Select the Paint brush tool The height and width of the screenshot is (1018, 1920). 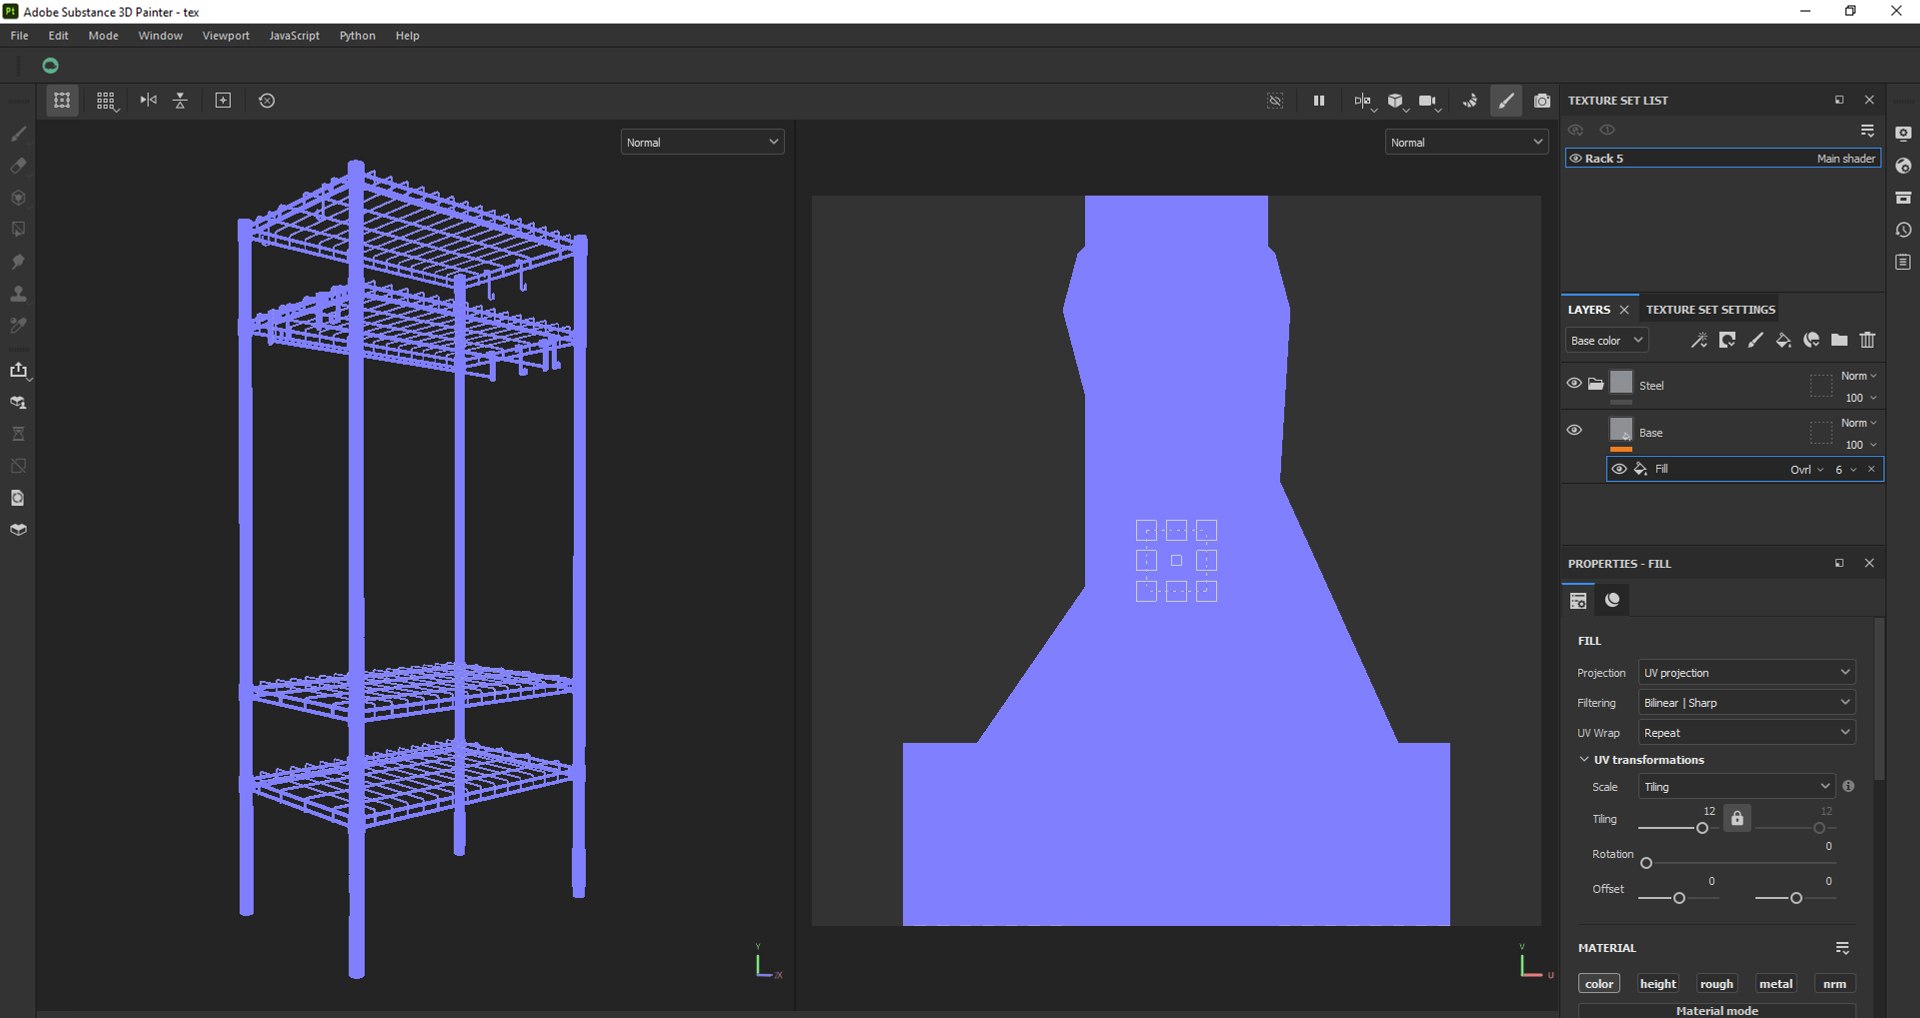[18, 134]
